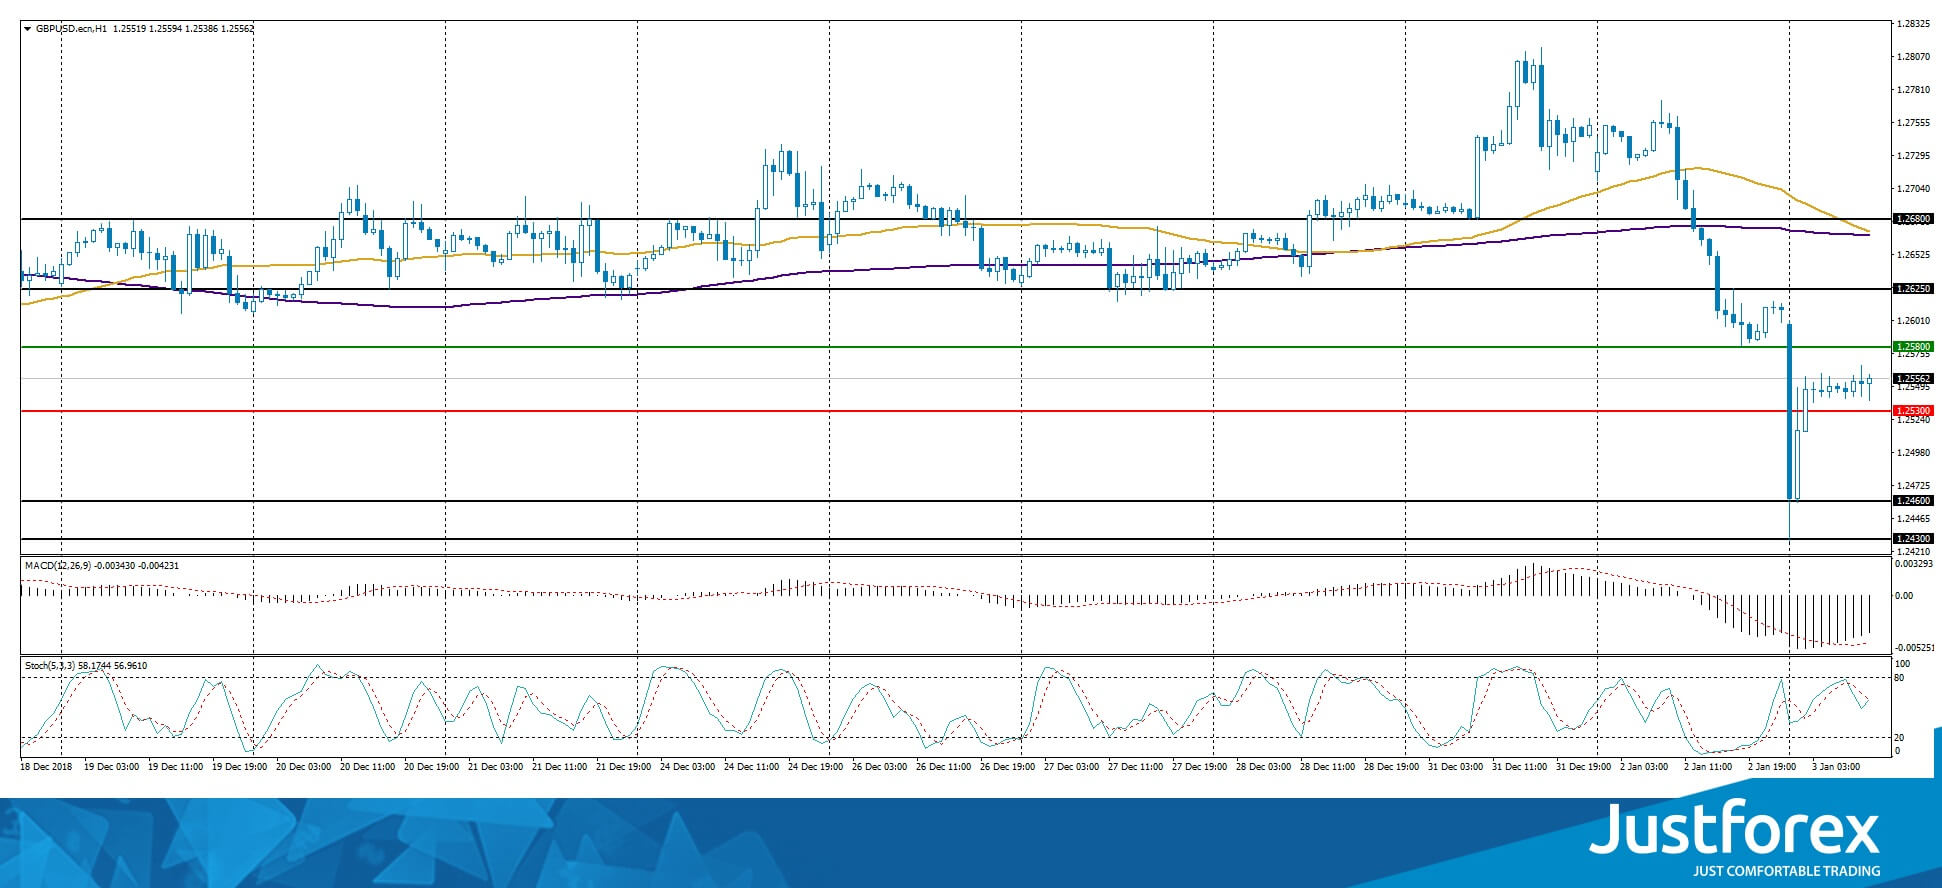The height and width of the screenshot is (888, 1942).
Task: Click the 31 Dec 03:00 time label
Action: click(1456, 767)
